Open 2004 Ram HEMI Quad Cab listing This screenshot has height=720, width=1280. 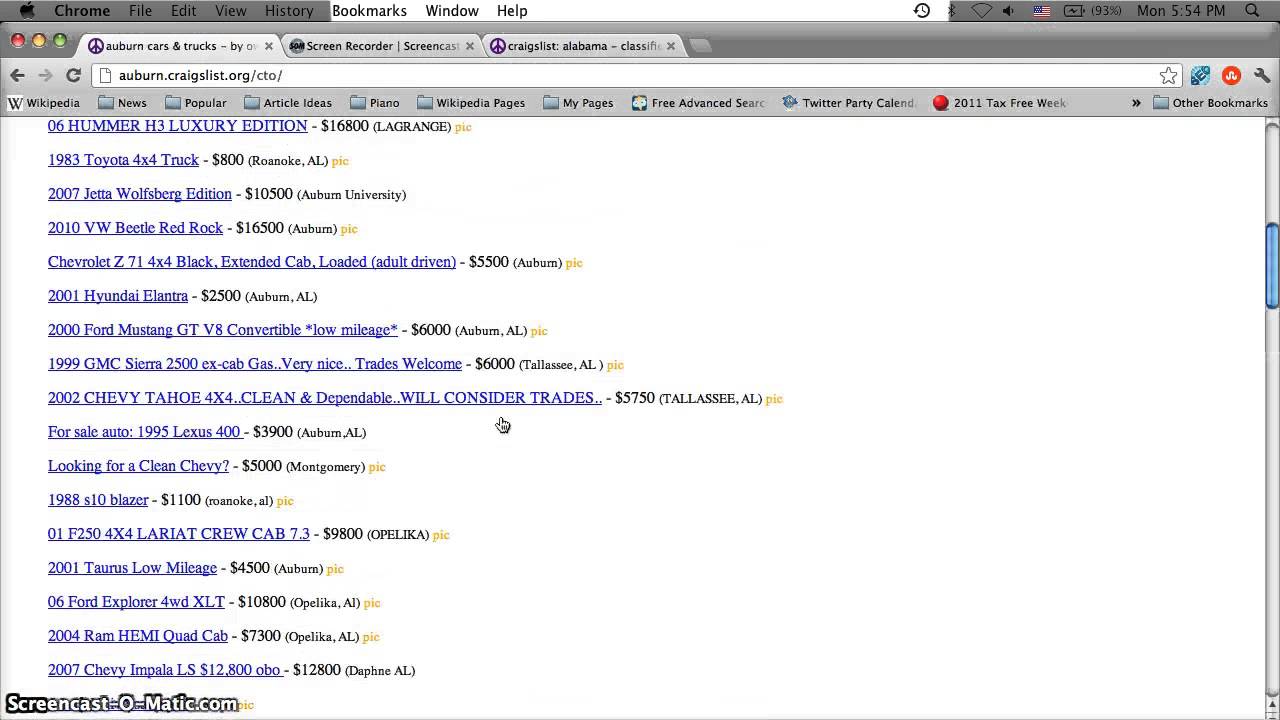[x=138, y=636]
